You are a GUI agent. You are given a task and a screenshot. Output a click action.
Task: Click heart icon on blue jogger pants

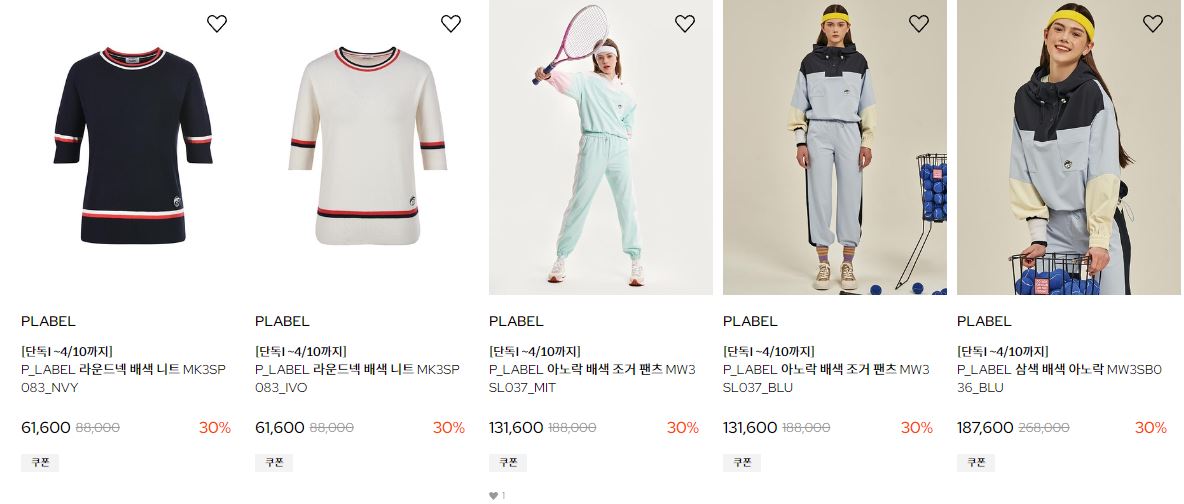coord(919,23)
